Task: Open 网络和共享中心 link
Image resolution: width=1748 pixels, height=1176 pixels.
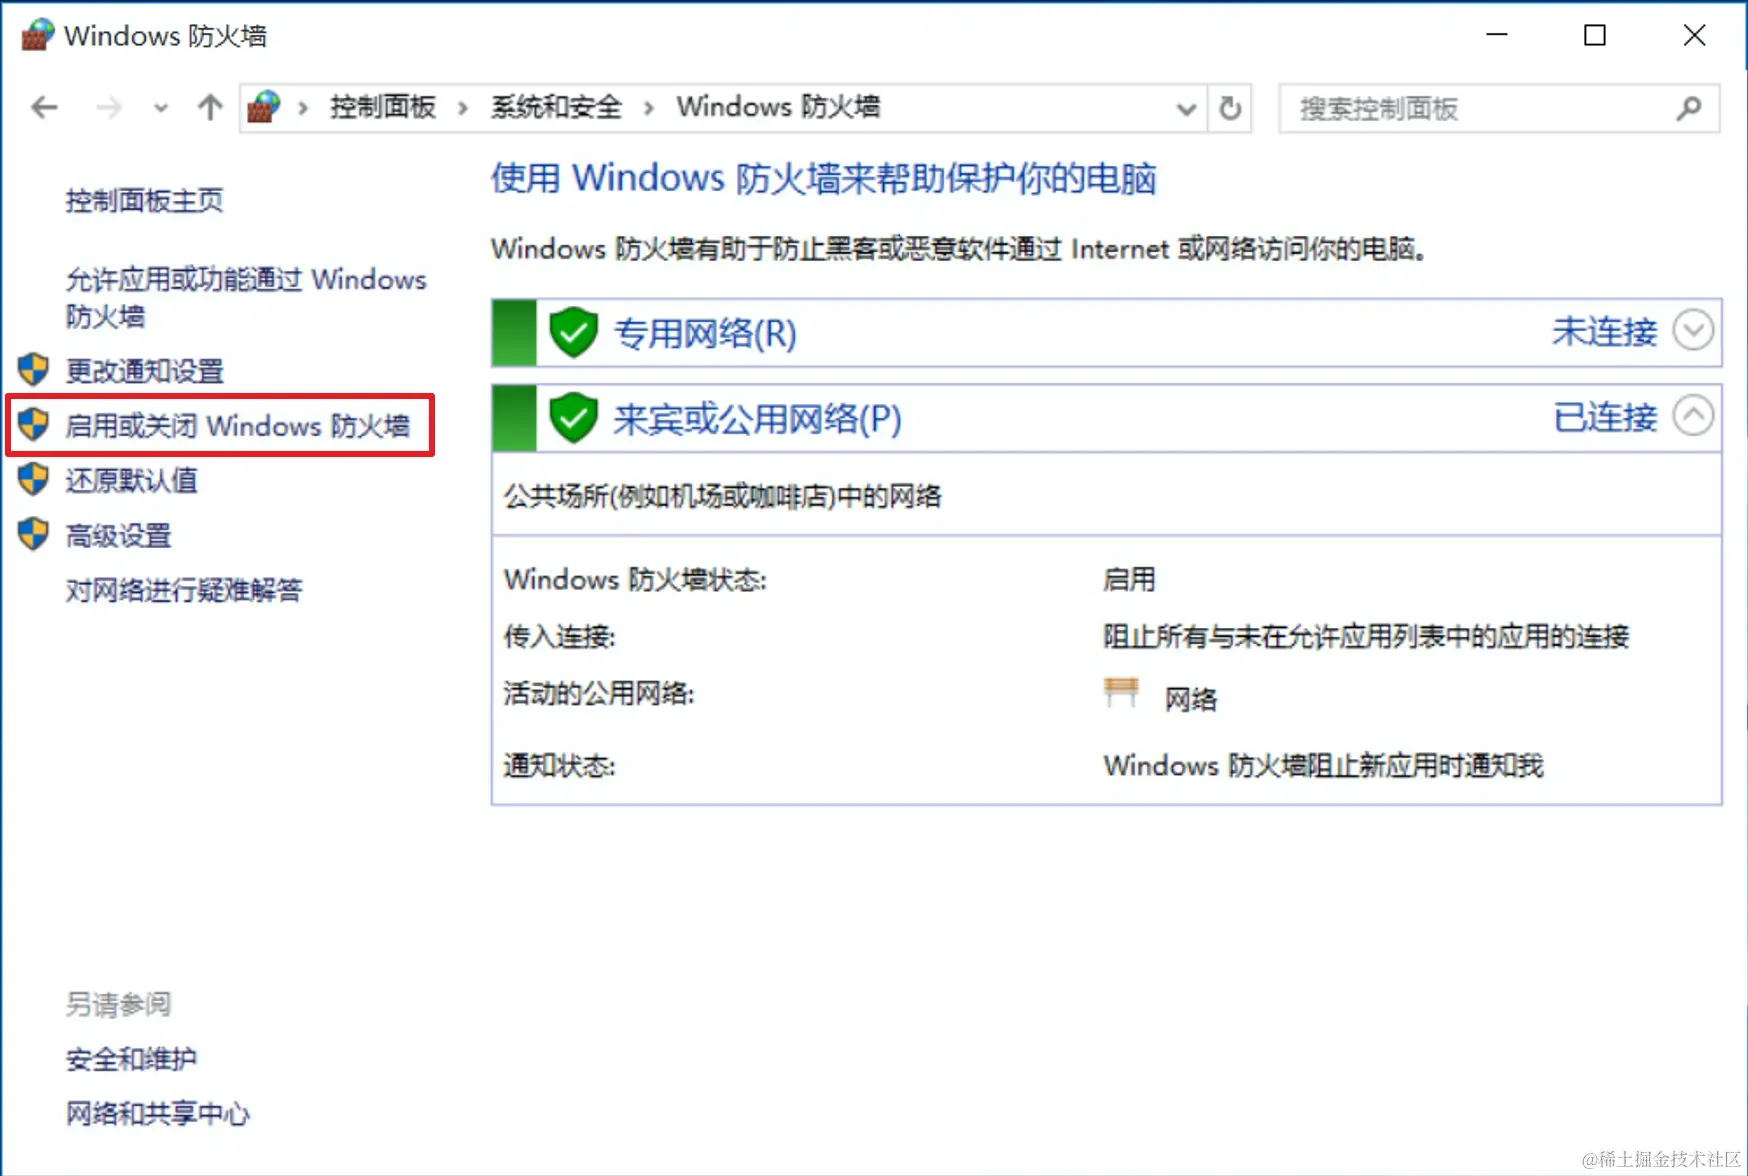Action: (158, 1113)
